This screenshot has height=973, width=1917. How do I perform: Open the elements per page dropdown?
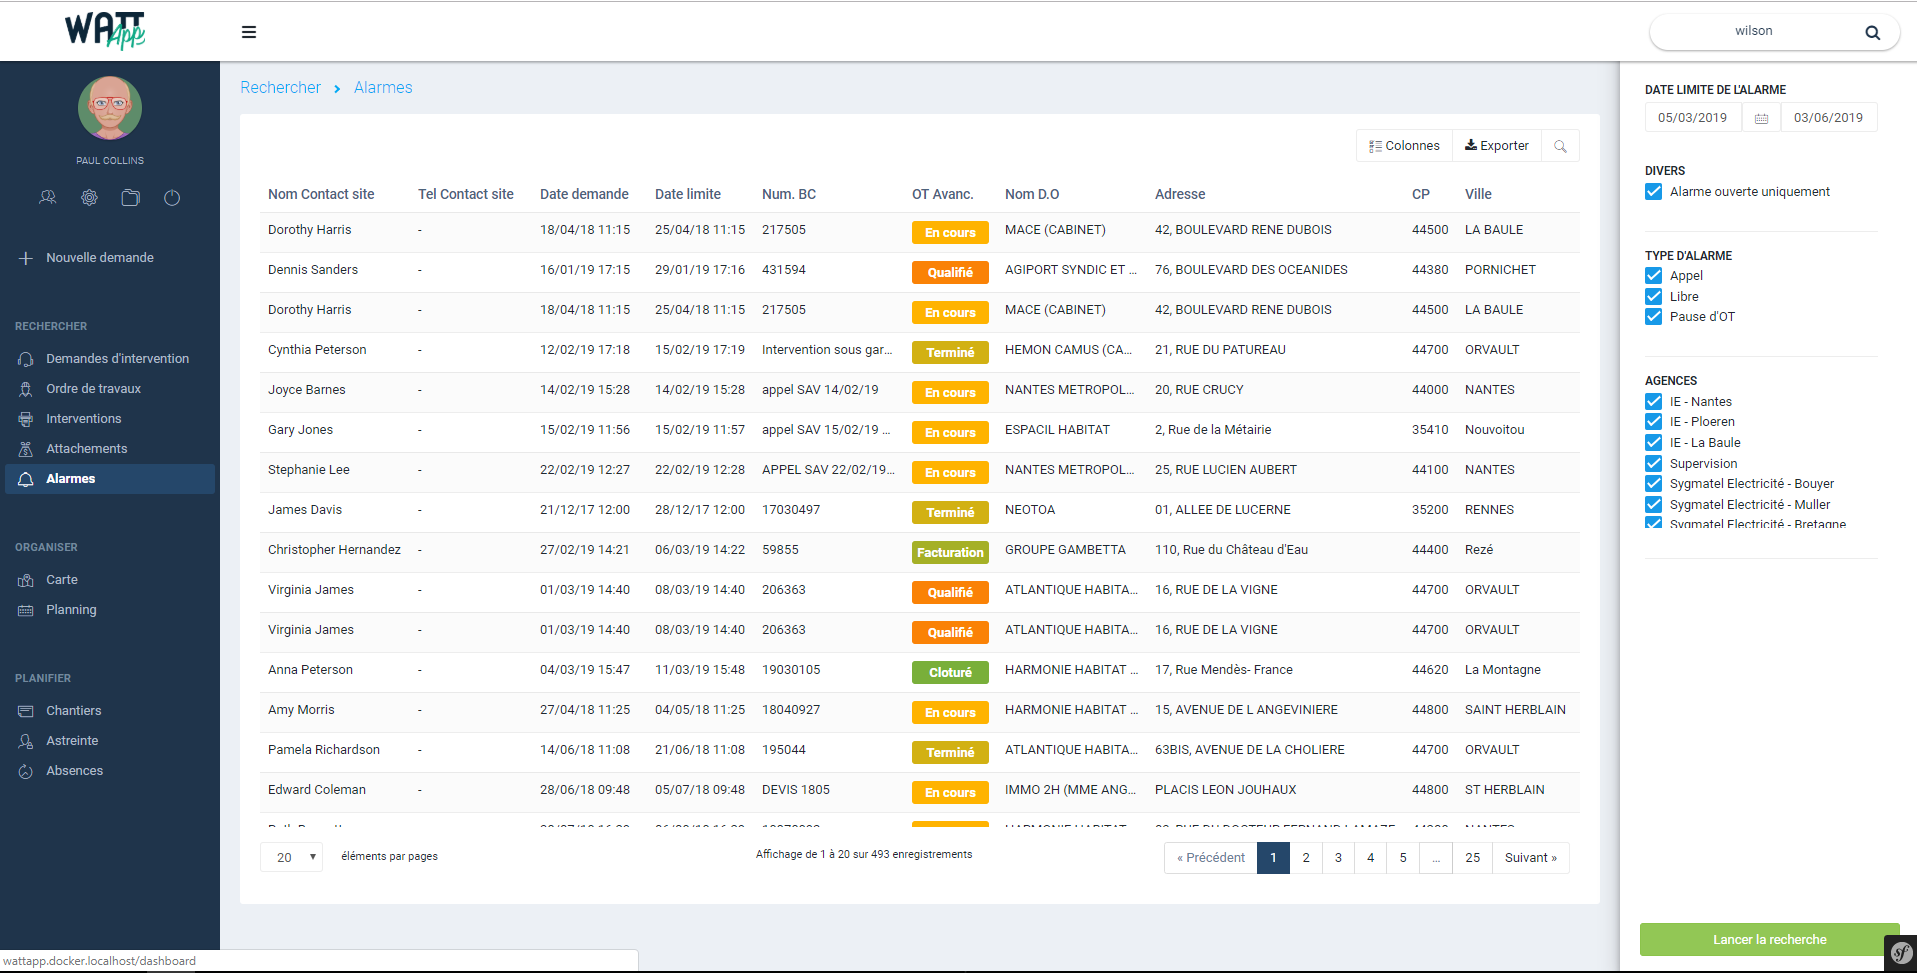click(291, 857)
